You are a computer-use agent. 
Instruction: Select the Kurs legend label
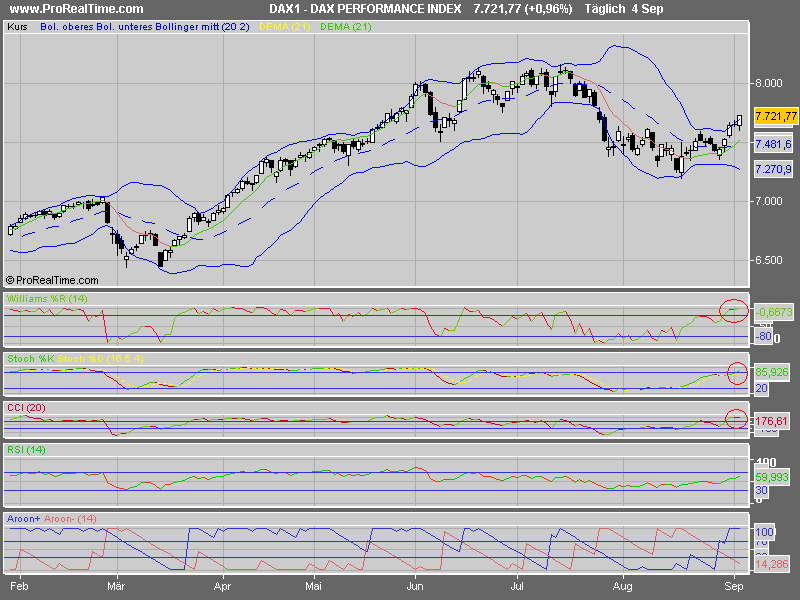[17, 27]
